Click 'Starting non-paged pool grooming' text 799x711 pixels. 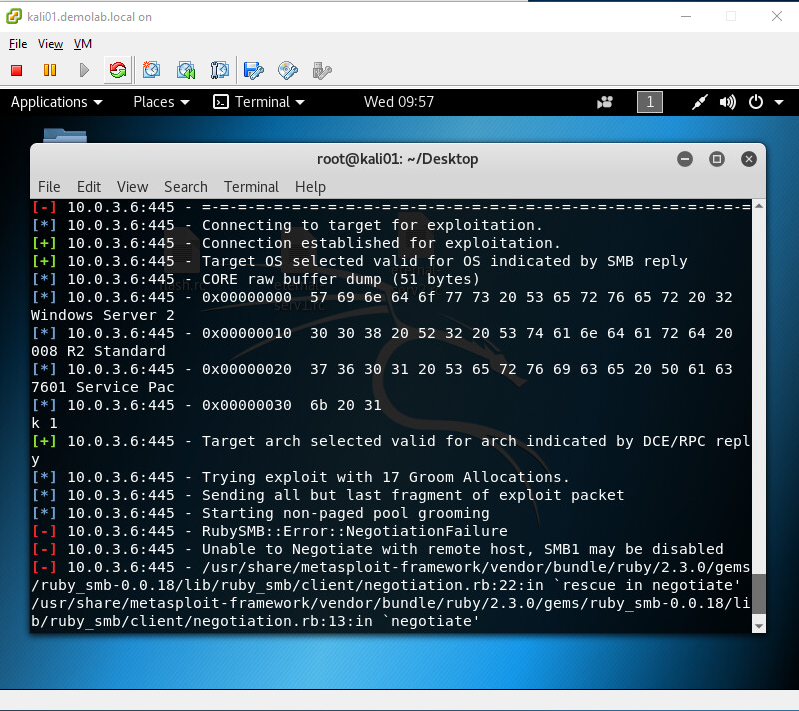click(345, 513)
